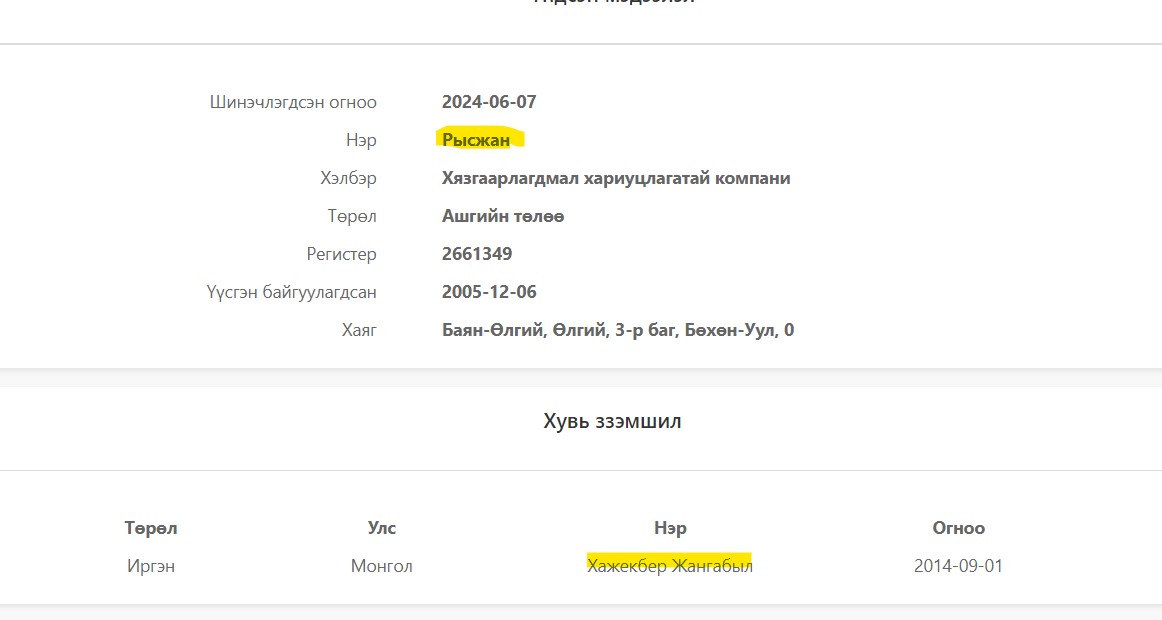Select the Иргэн cell in the table
The image size is (1162, 620).
point(151,566)
